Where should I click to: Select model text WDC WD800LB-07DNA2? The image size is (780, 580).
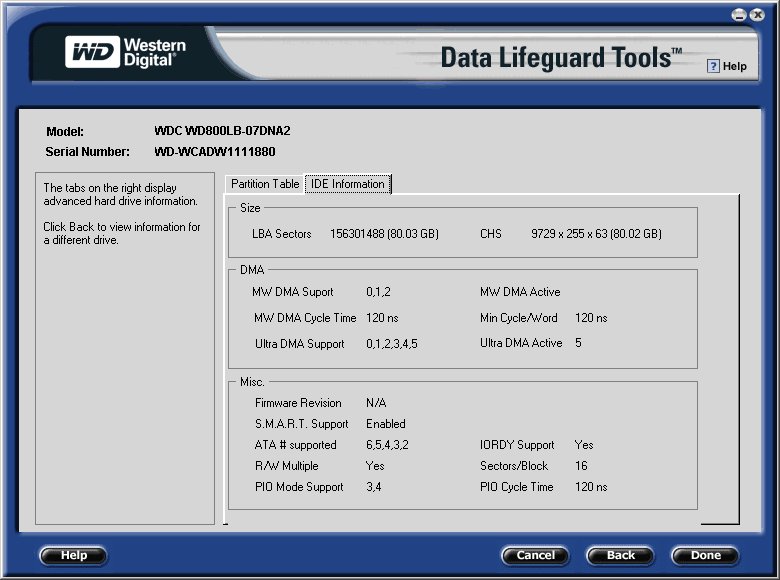tap(222, 131)
